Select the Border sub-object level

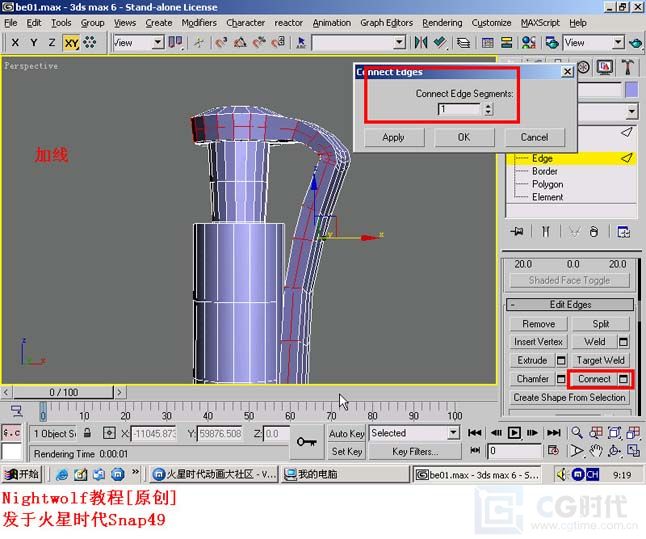(545, 171)
